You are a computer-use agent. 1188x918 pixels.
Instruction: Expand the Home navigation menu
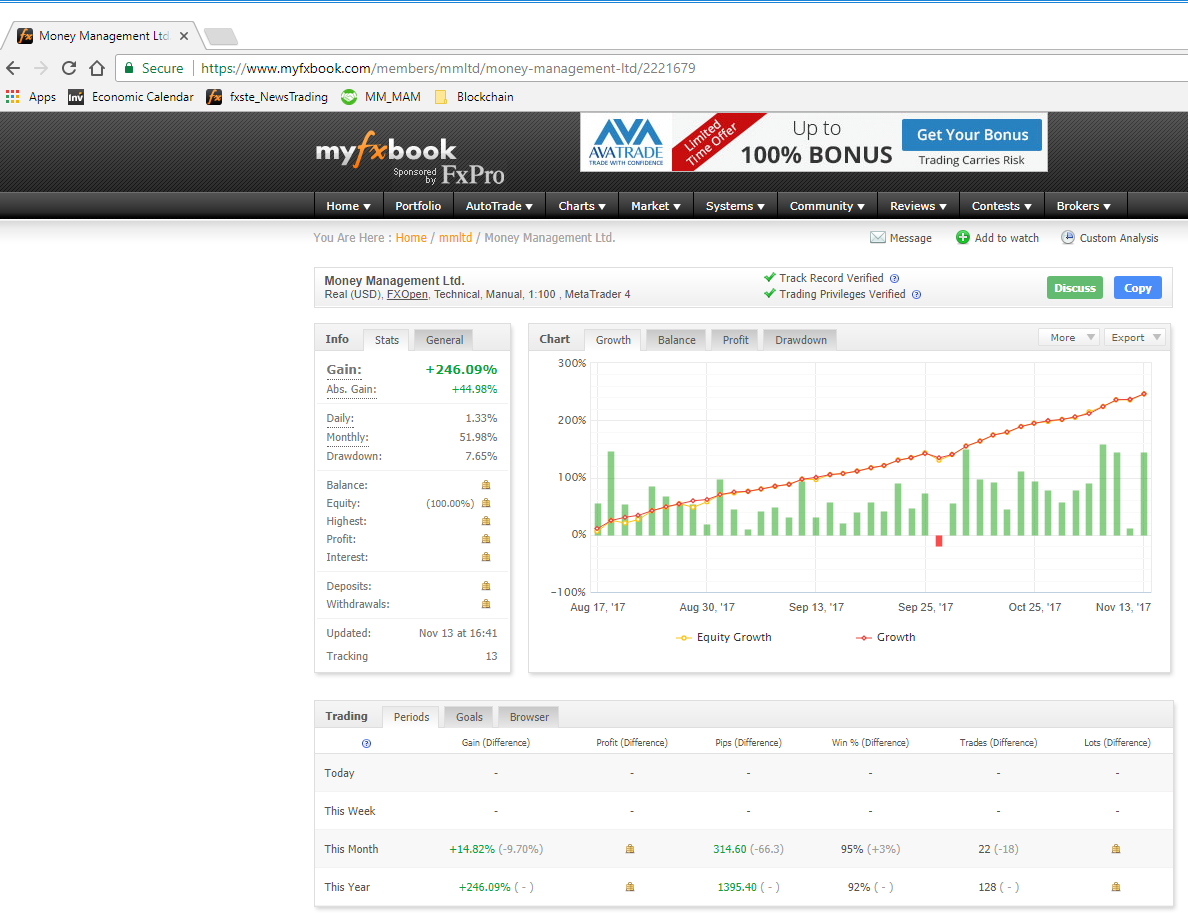tap(349, 206)
